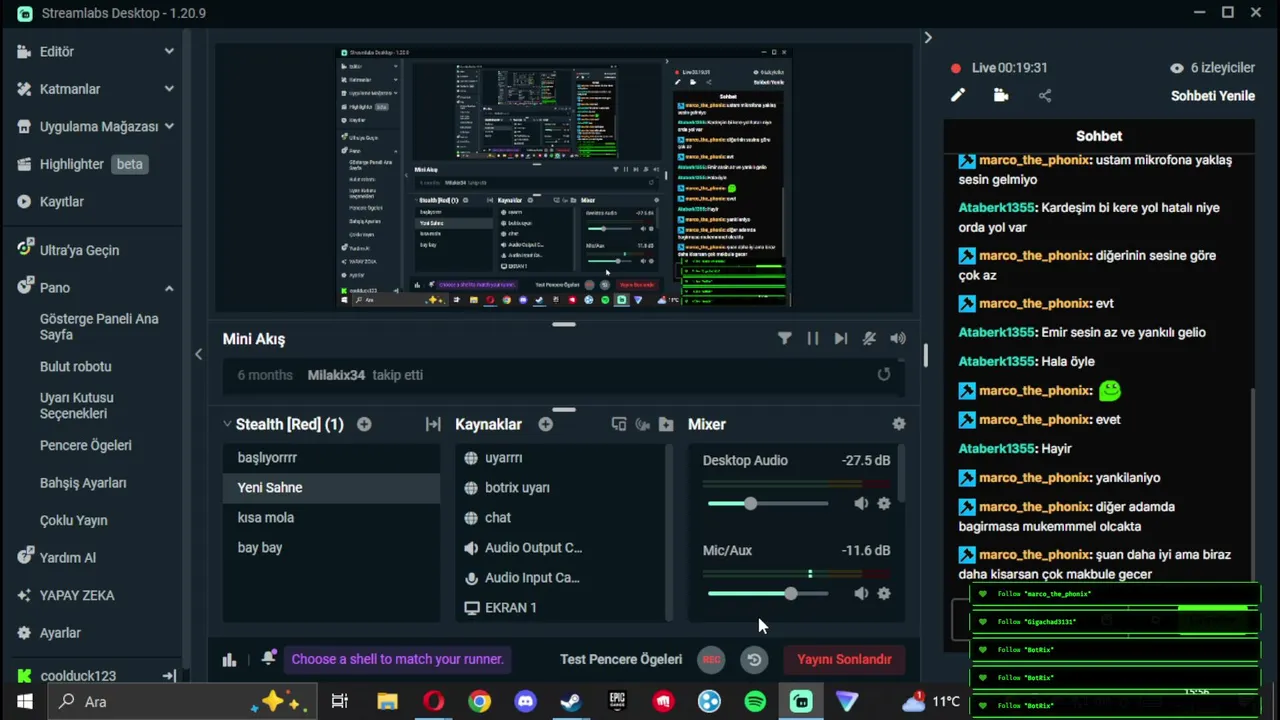Open Mixer settings gear at panel header
Viewport: 1280px width, 720px height.
(x=899, y=424)
